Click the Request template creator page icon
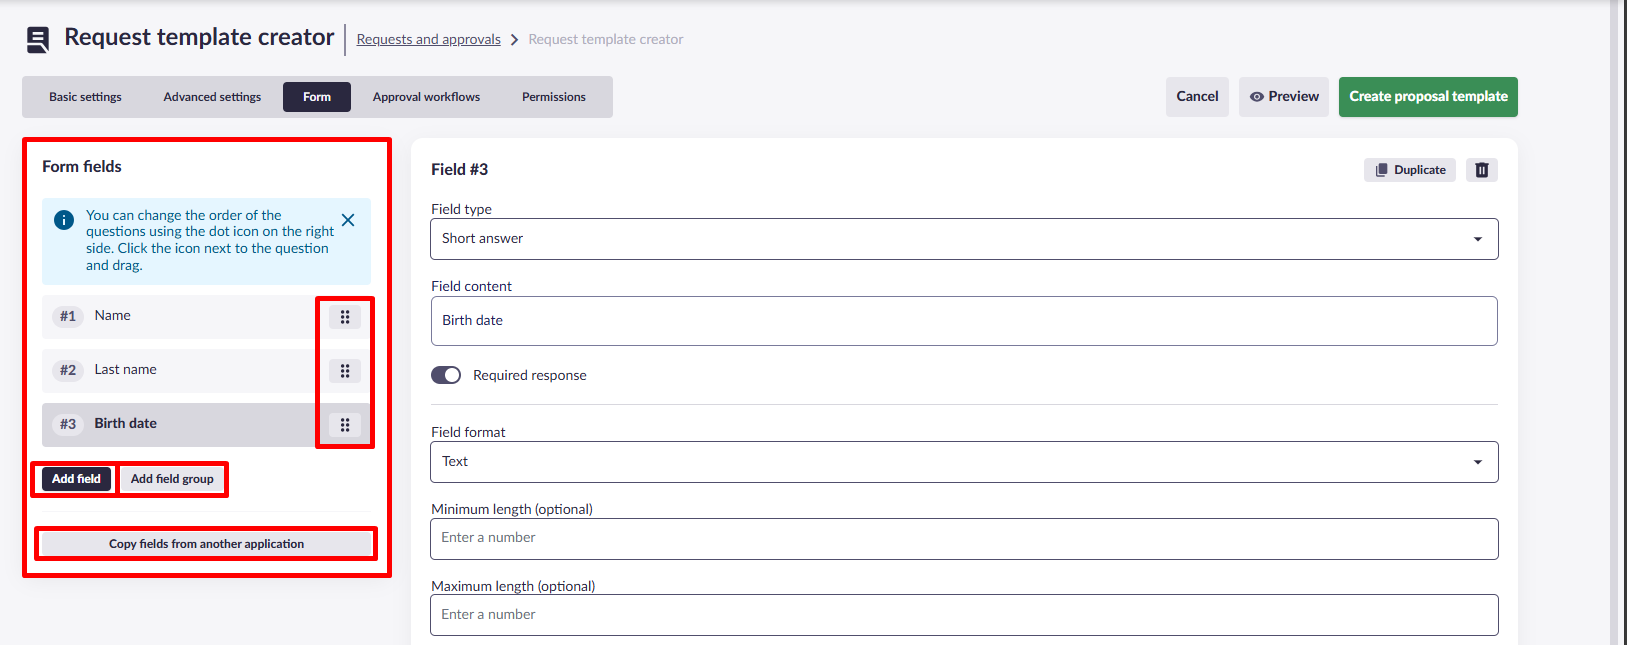 (37, 40)
